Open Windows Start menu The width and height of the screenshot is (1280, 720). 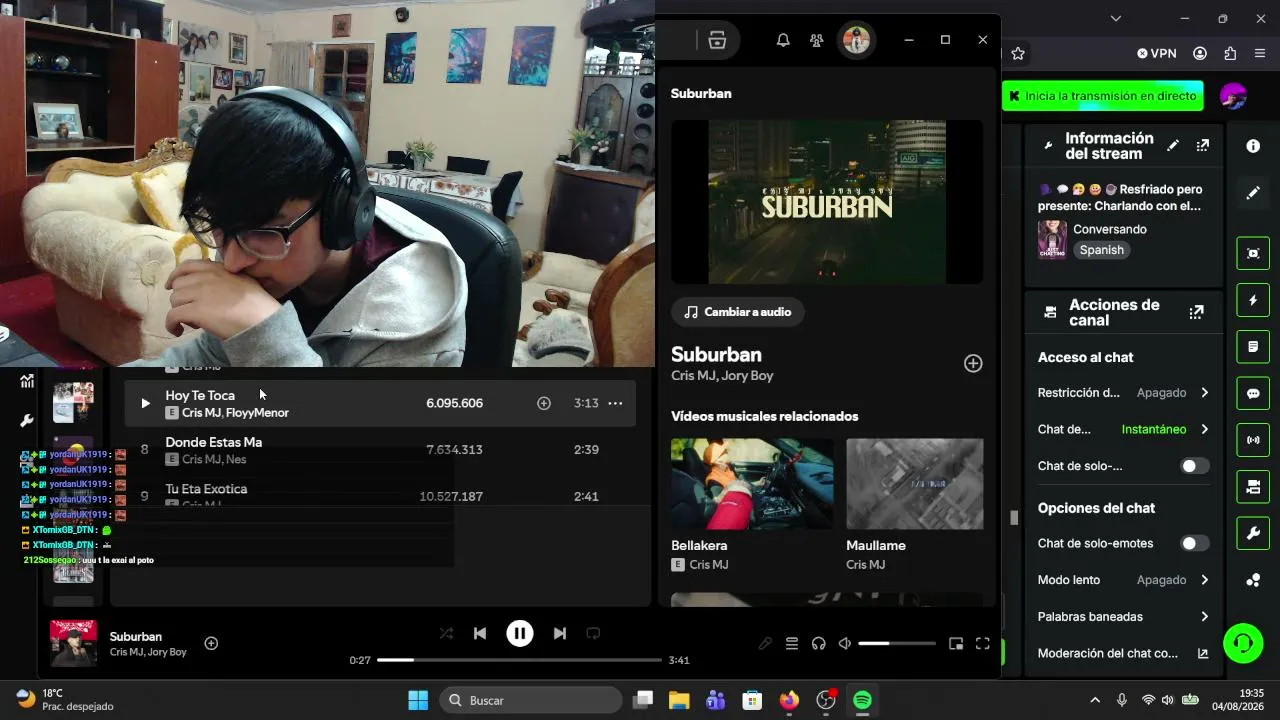click(418, 700)
